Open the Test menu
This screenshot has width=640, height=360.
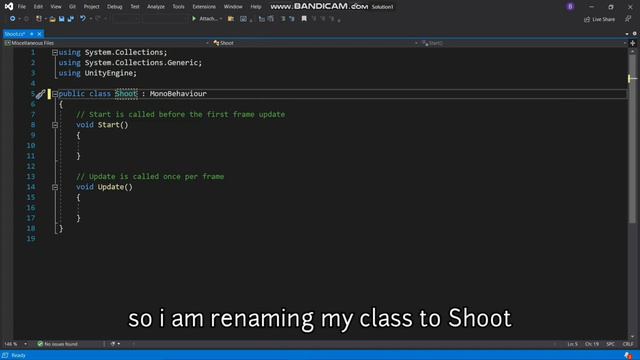point(135,7)
